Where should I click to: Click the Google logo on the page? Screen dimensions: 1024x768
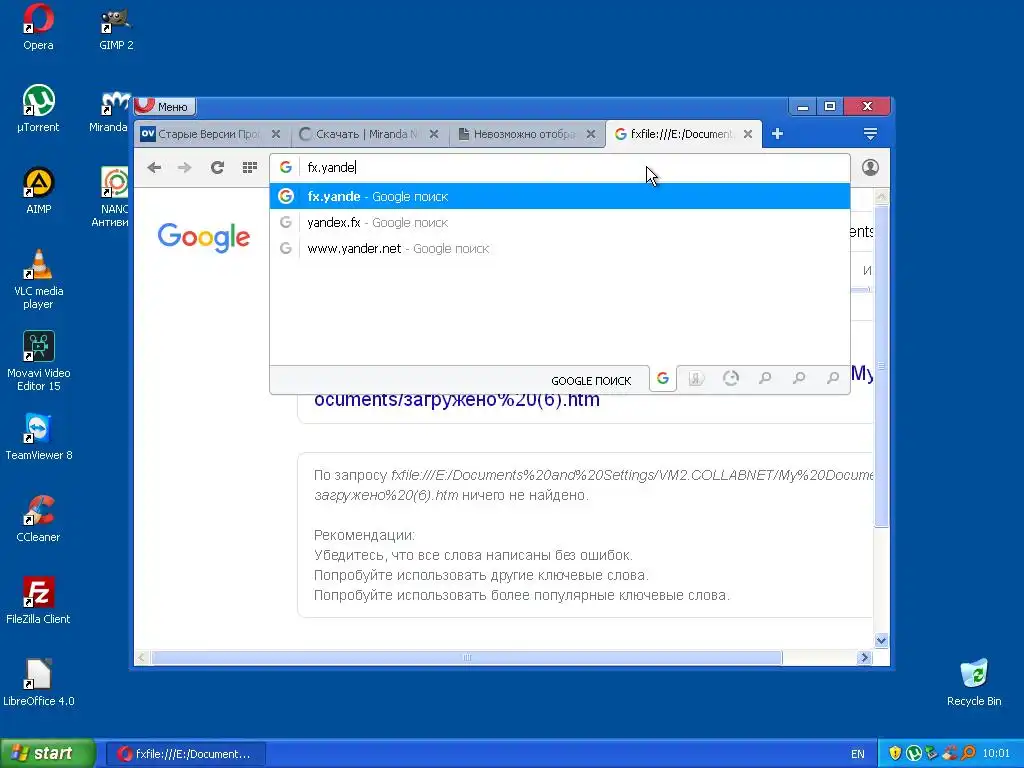(204, 237)
